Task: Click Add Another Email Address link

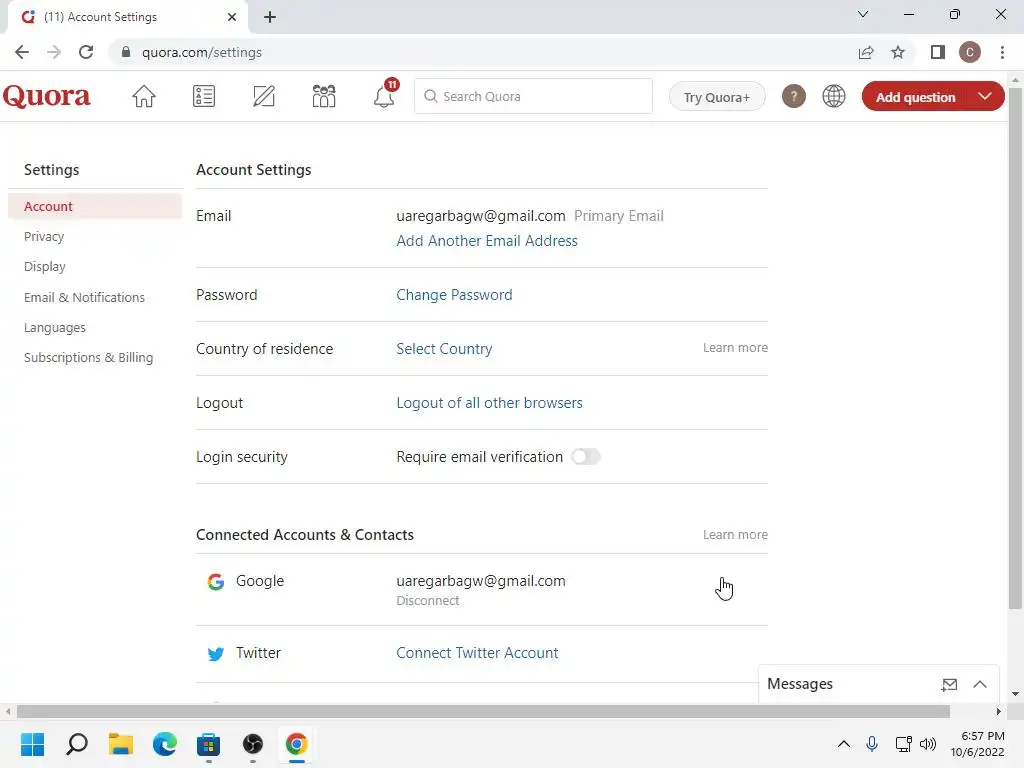Action: pos(487,241)
